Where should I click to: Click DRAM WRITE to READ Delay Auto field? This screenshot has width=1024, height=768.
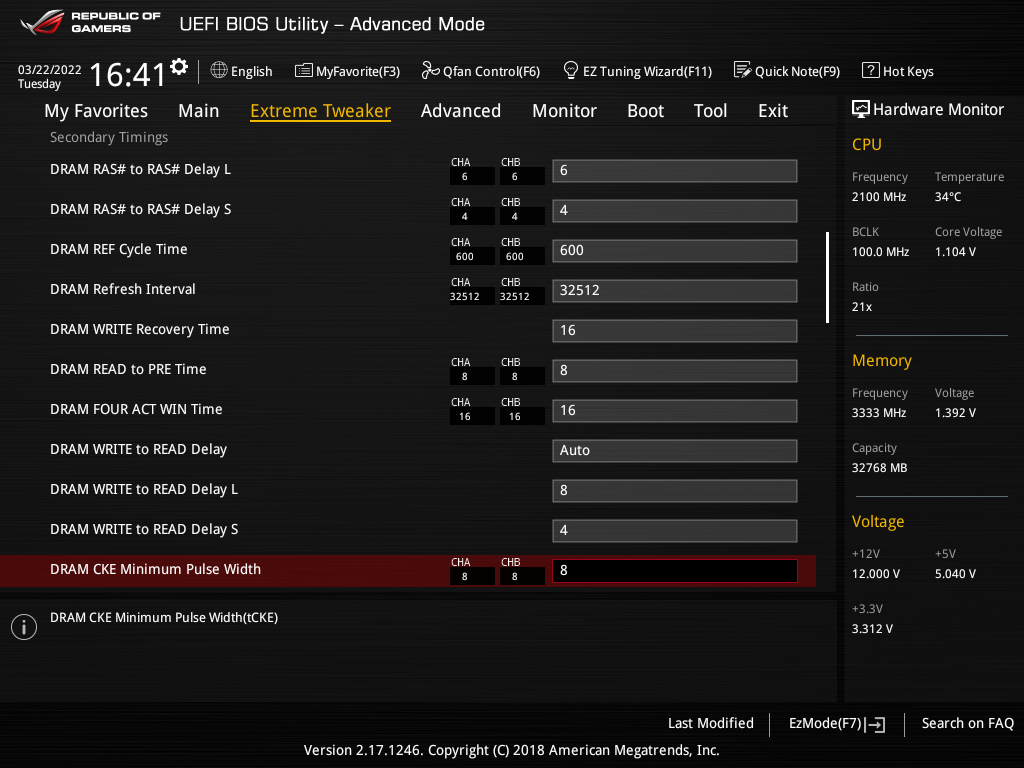[x=675, y=451]
